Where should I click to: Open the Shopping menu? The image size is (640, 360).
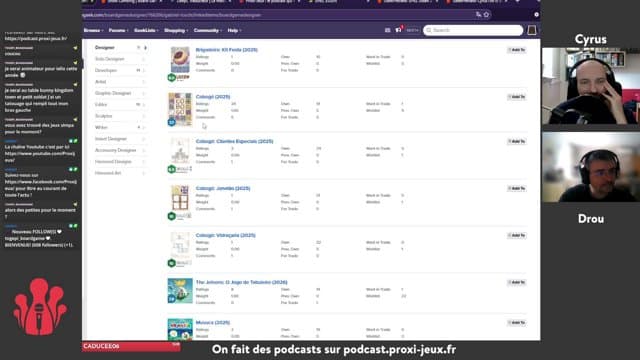(176, 31)
